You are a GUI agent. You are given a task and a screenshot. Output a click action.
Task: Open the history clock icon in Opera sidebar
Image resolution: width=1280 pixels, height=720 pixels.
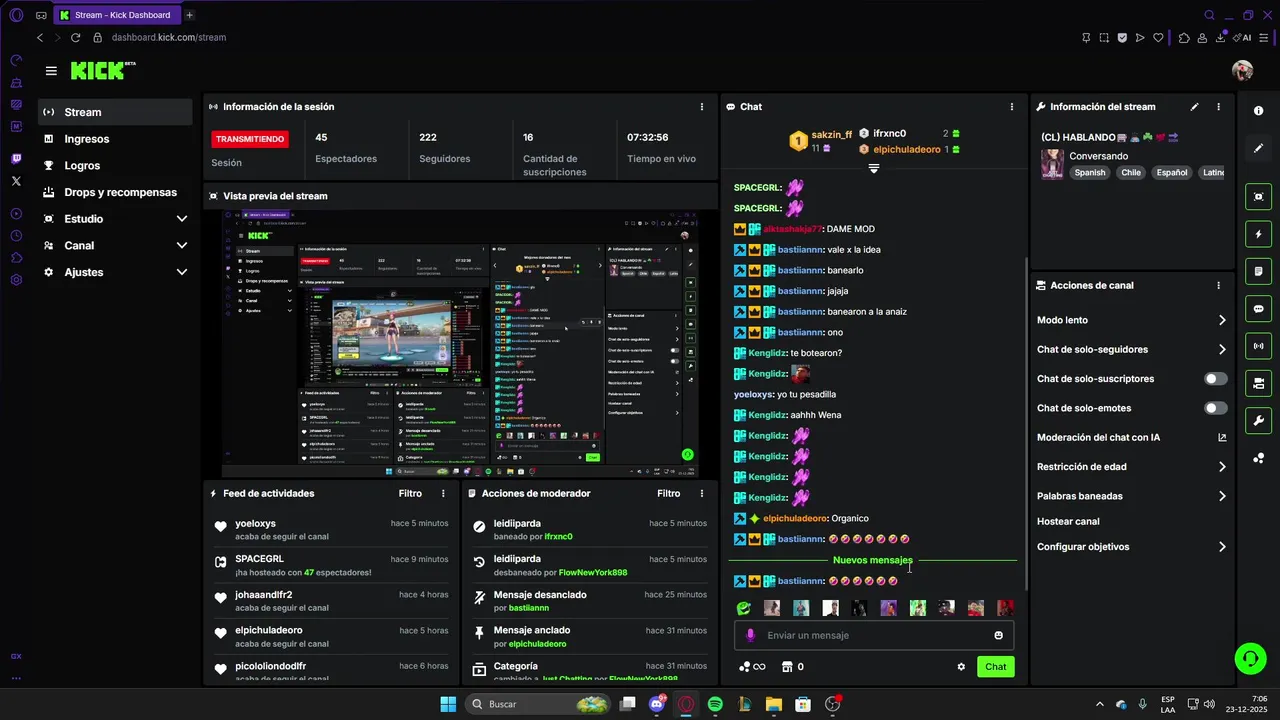coord(16,236)
